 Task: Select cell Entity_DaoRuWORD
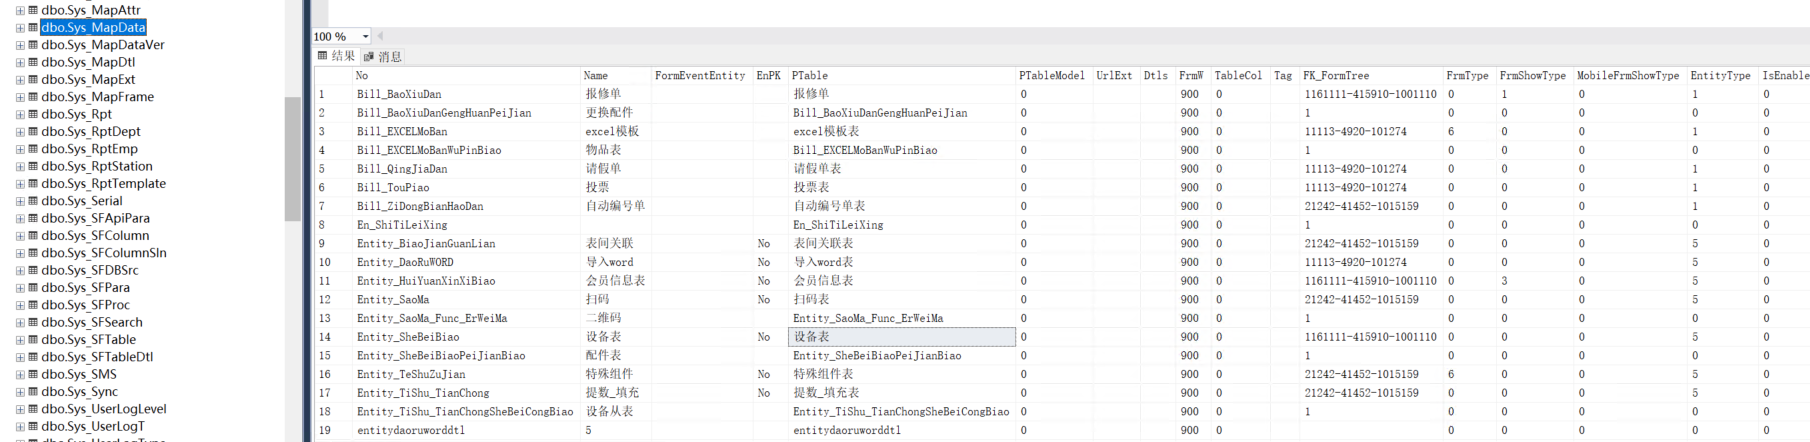pos(466,262)
